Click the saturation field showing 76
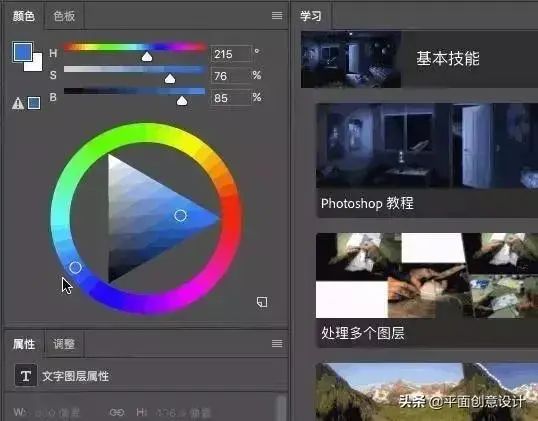 230,76
